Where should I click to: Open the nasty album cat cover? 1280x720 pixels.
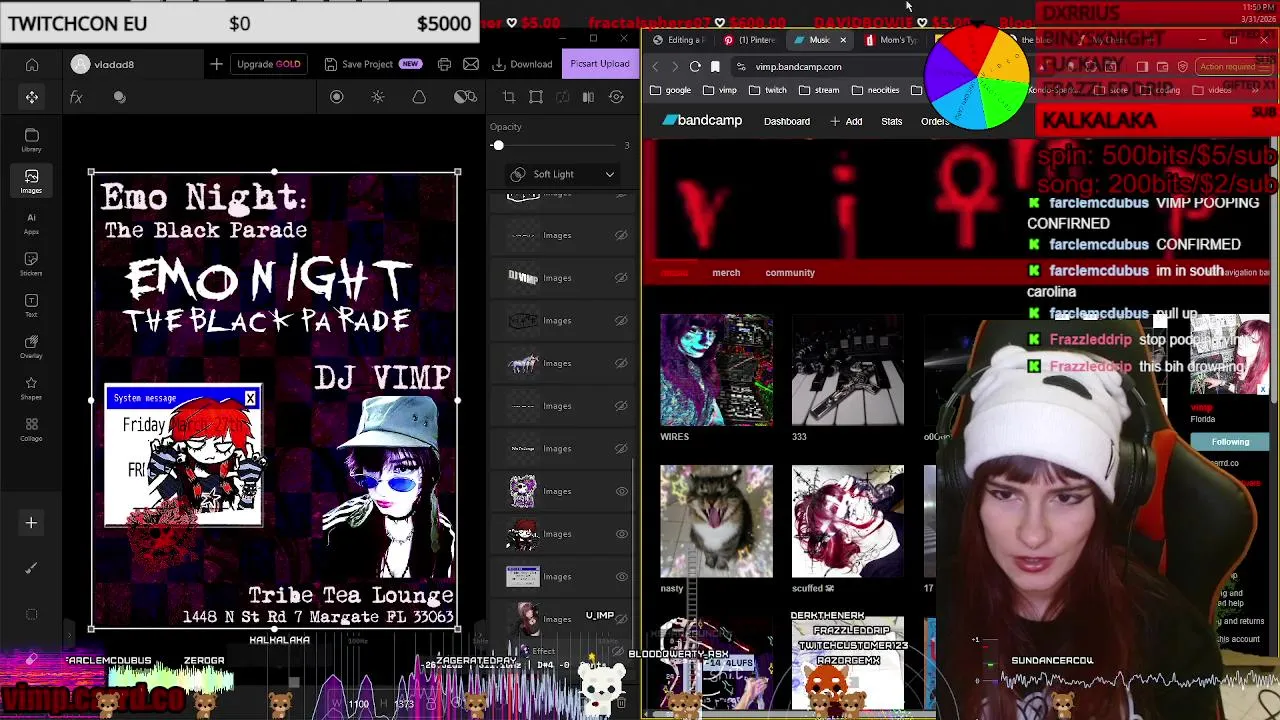(x=716, y=521)
